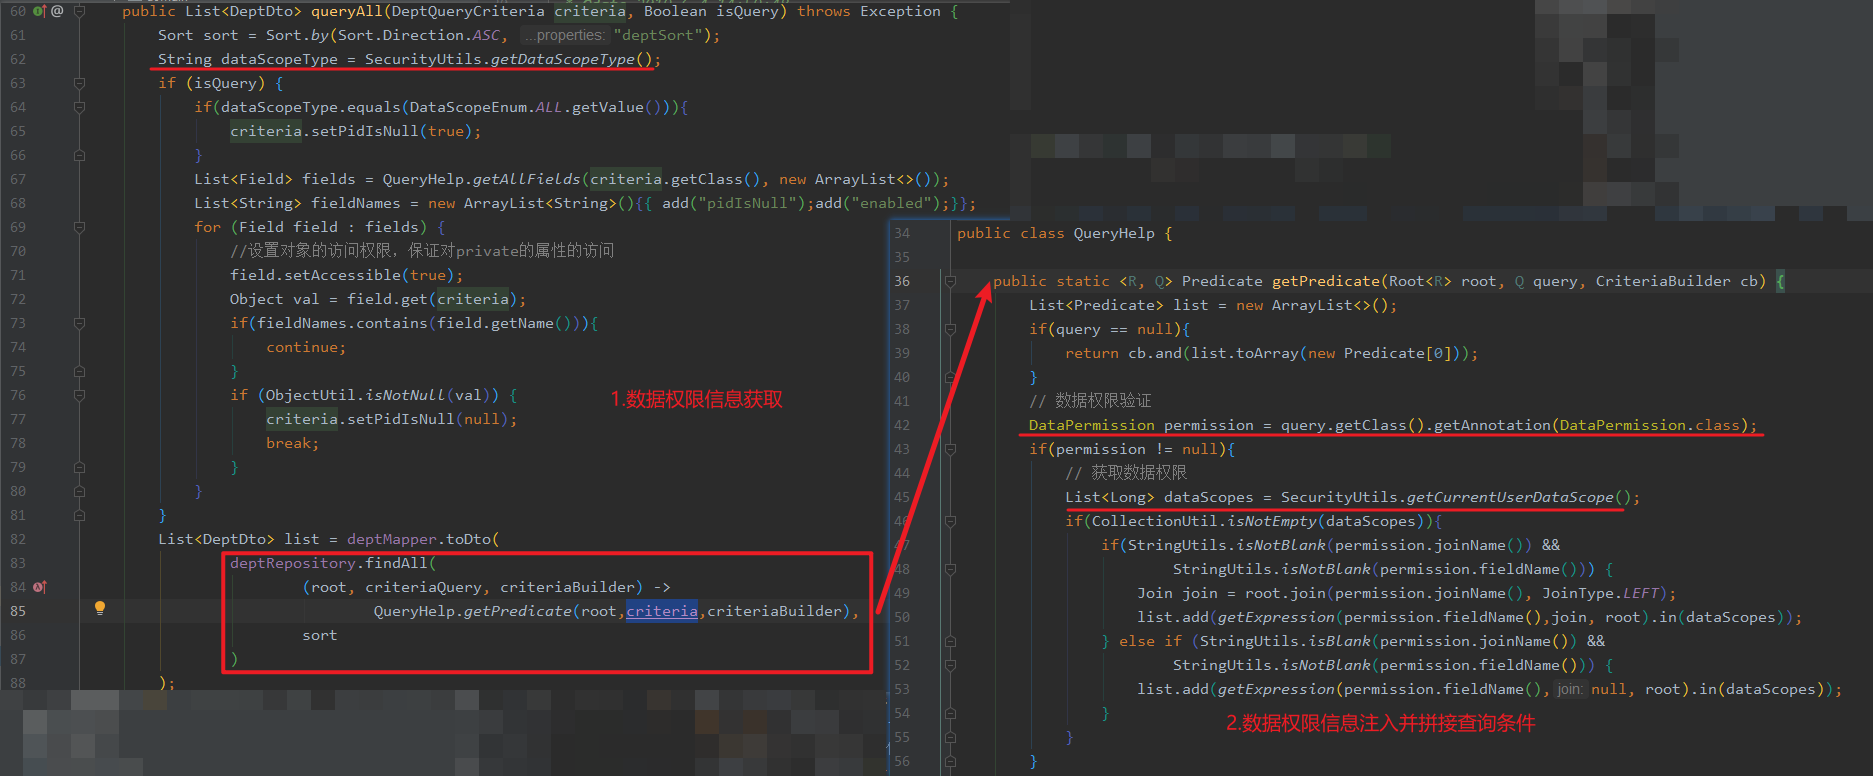Click line number 42 in the QueryHelp gutter

click(902, 425)
